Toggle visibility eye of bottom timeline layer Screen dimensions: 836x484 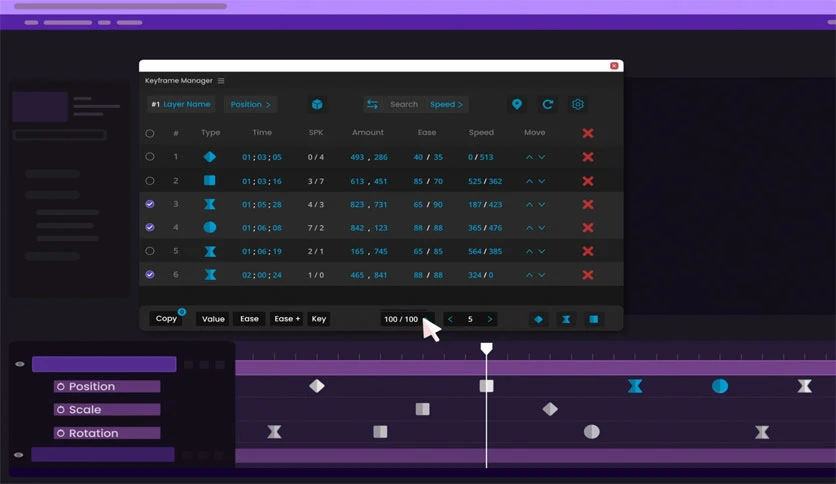(x=19, y=455)
